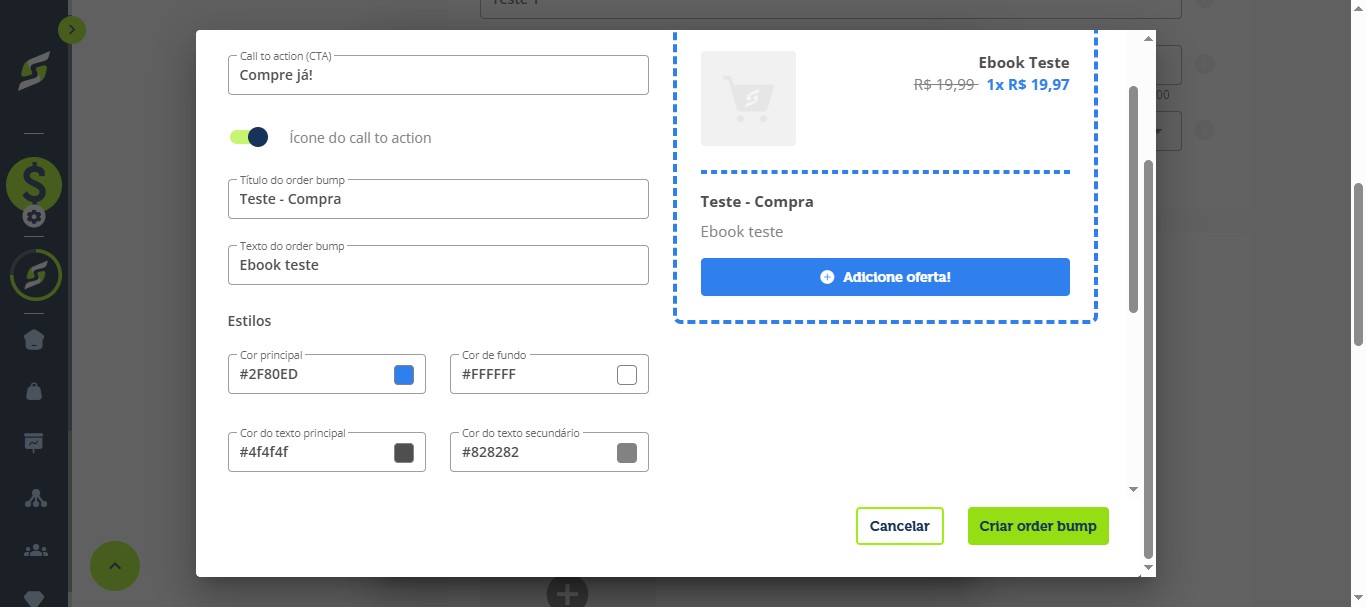Click the Adicione oferta! preview button
1366x607 pixels.
885,277
